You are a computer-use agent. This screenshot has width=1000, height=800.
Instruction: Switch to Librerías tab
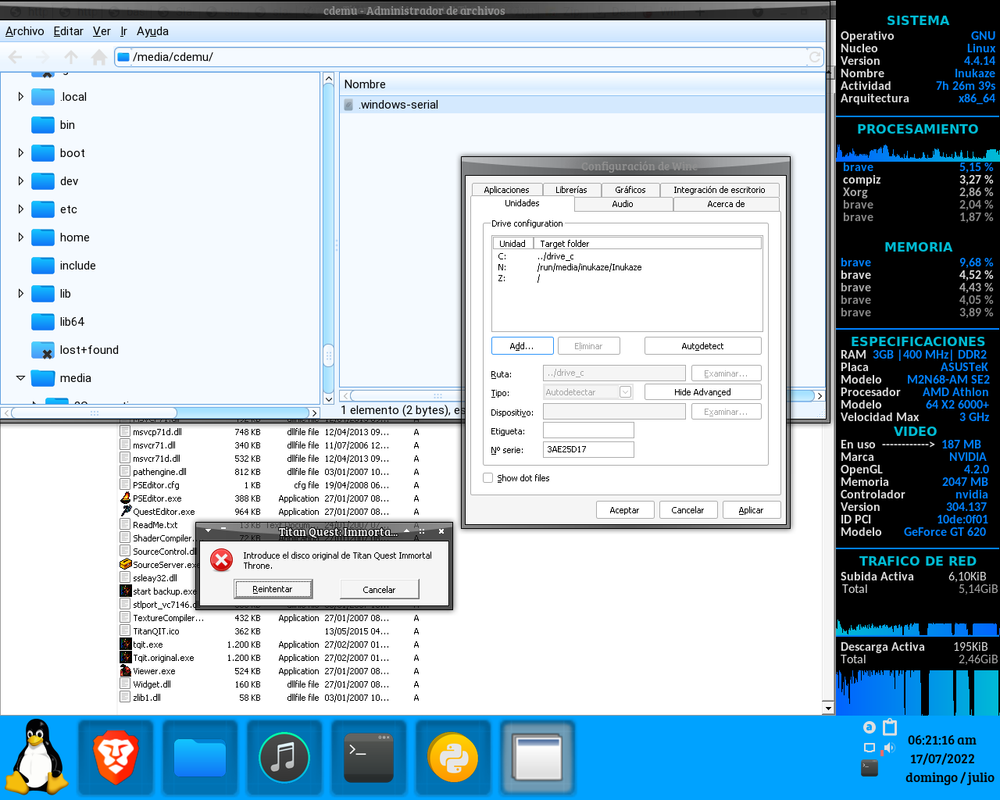pyautogui.click(x=571, y=189)
